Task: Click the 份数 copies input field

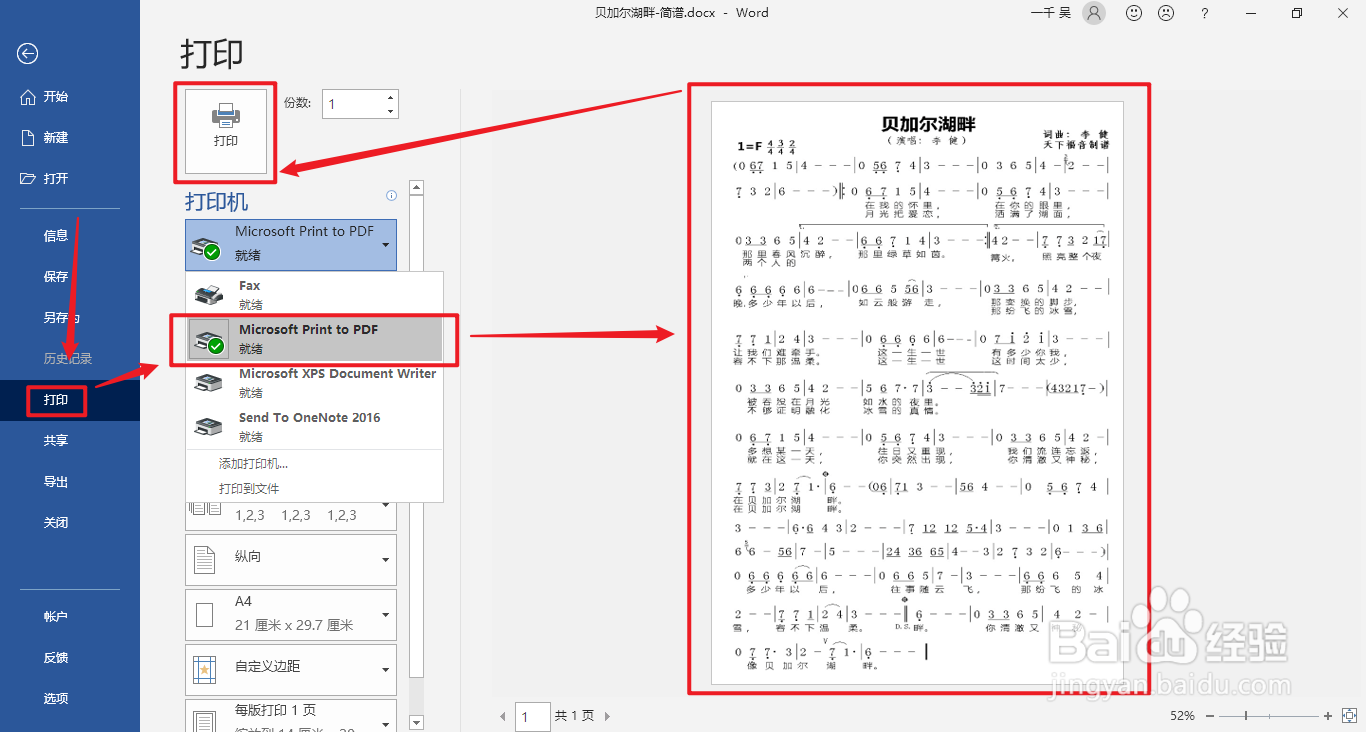Action: [353, 104]
